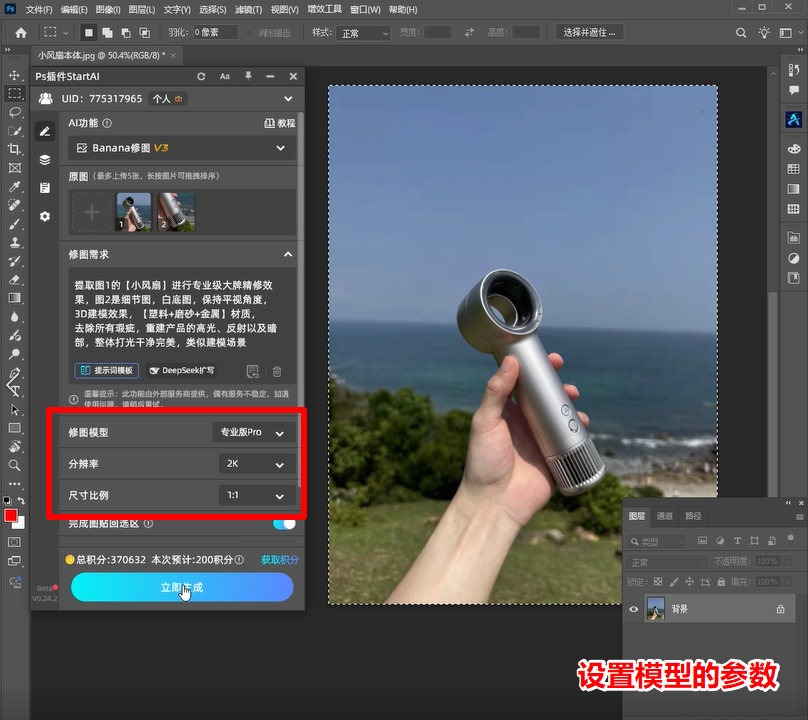The height and width of the screenshot is (720, 808).
Task: Click the 获取积分 link
Action: 280,560
